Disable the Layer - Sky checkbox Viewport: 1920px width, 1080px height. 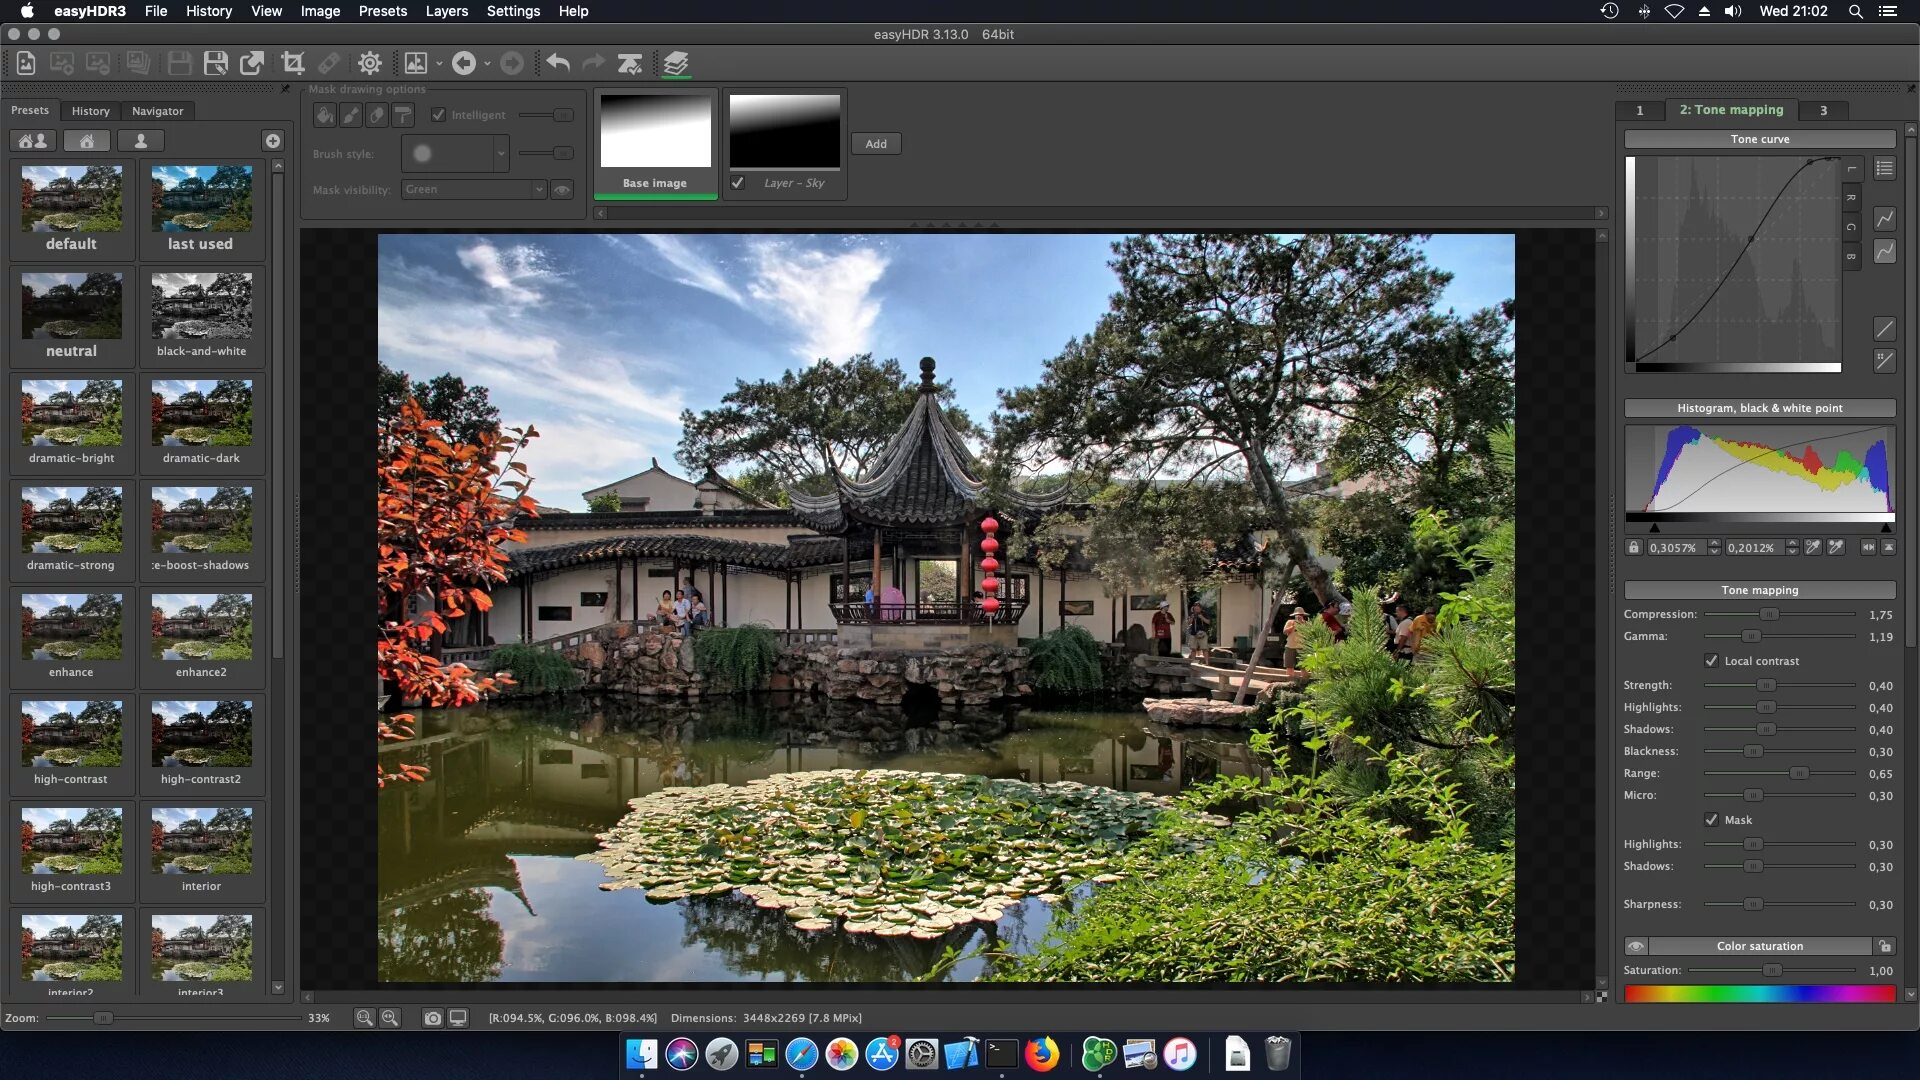(738, 183)
